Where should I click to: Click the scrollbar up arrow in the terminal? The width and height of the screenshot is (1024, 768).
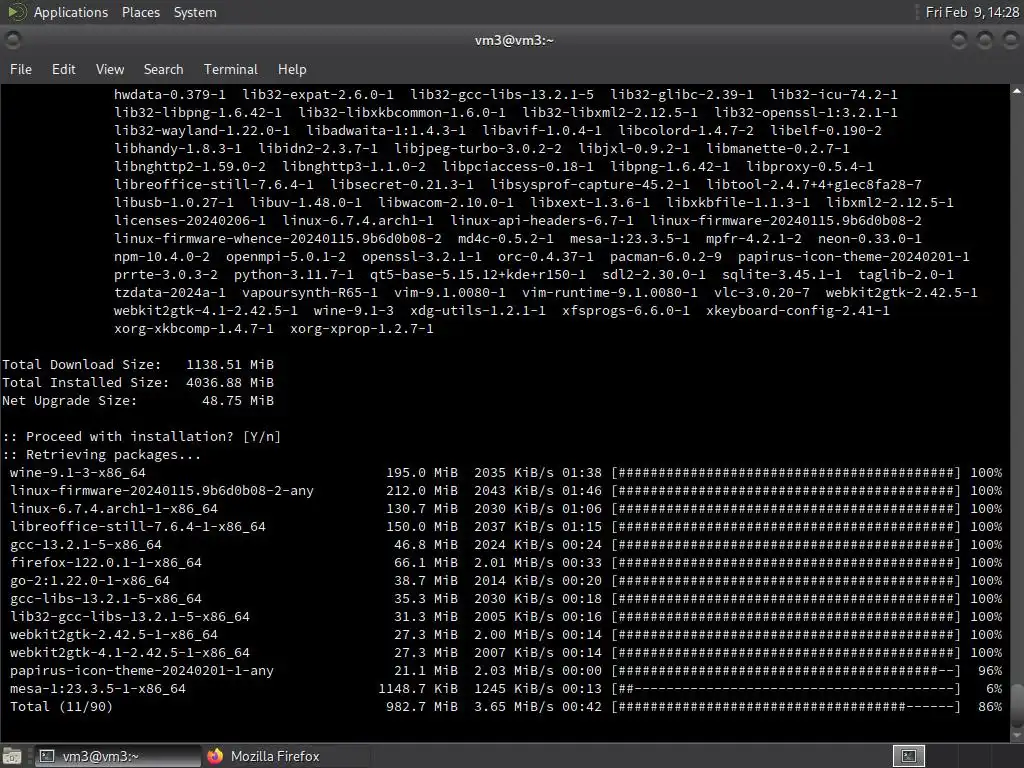[x=1017, y=91]
